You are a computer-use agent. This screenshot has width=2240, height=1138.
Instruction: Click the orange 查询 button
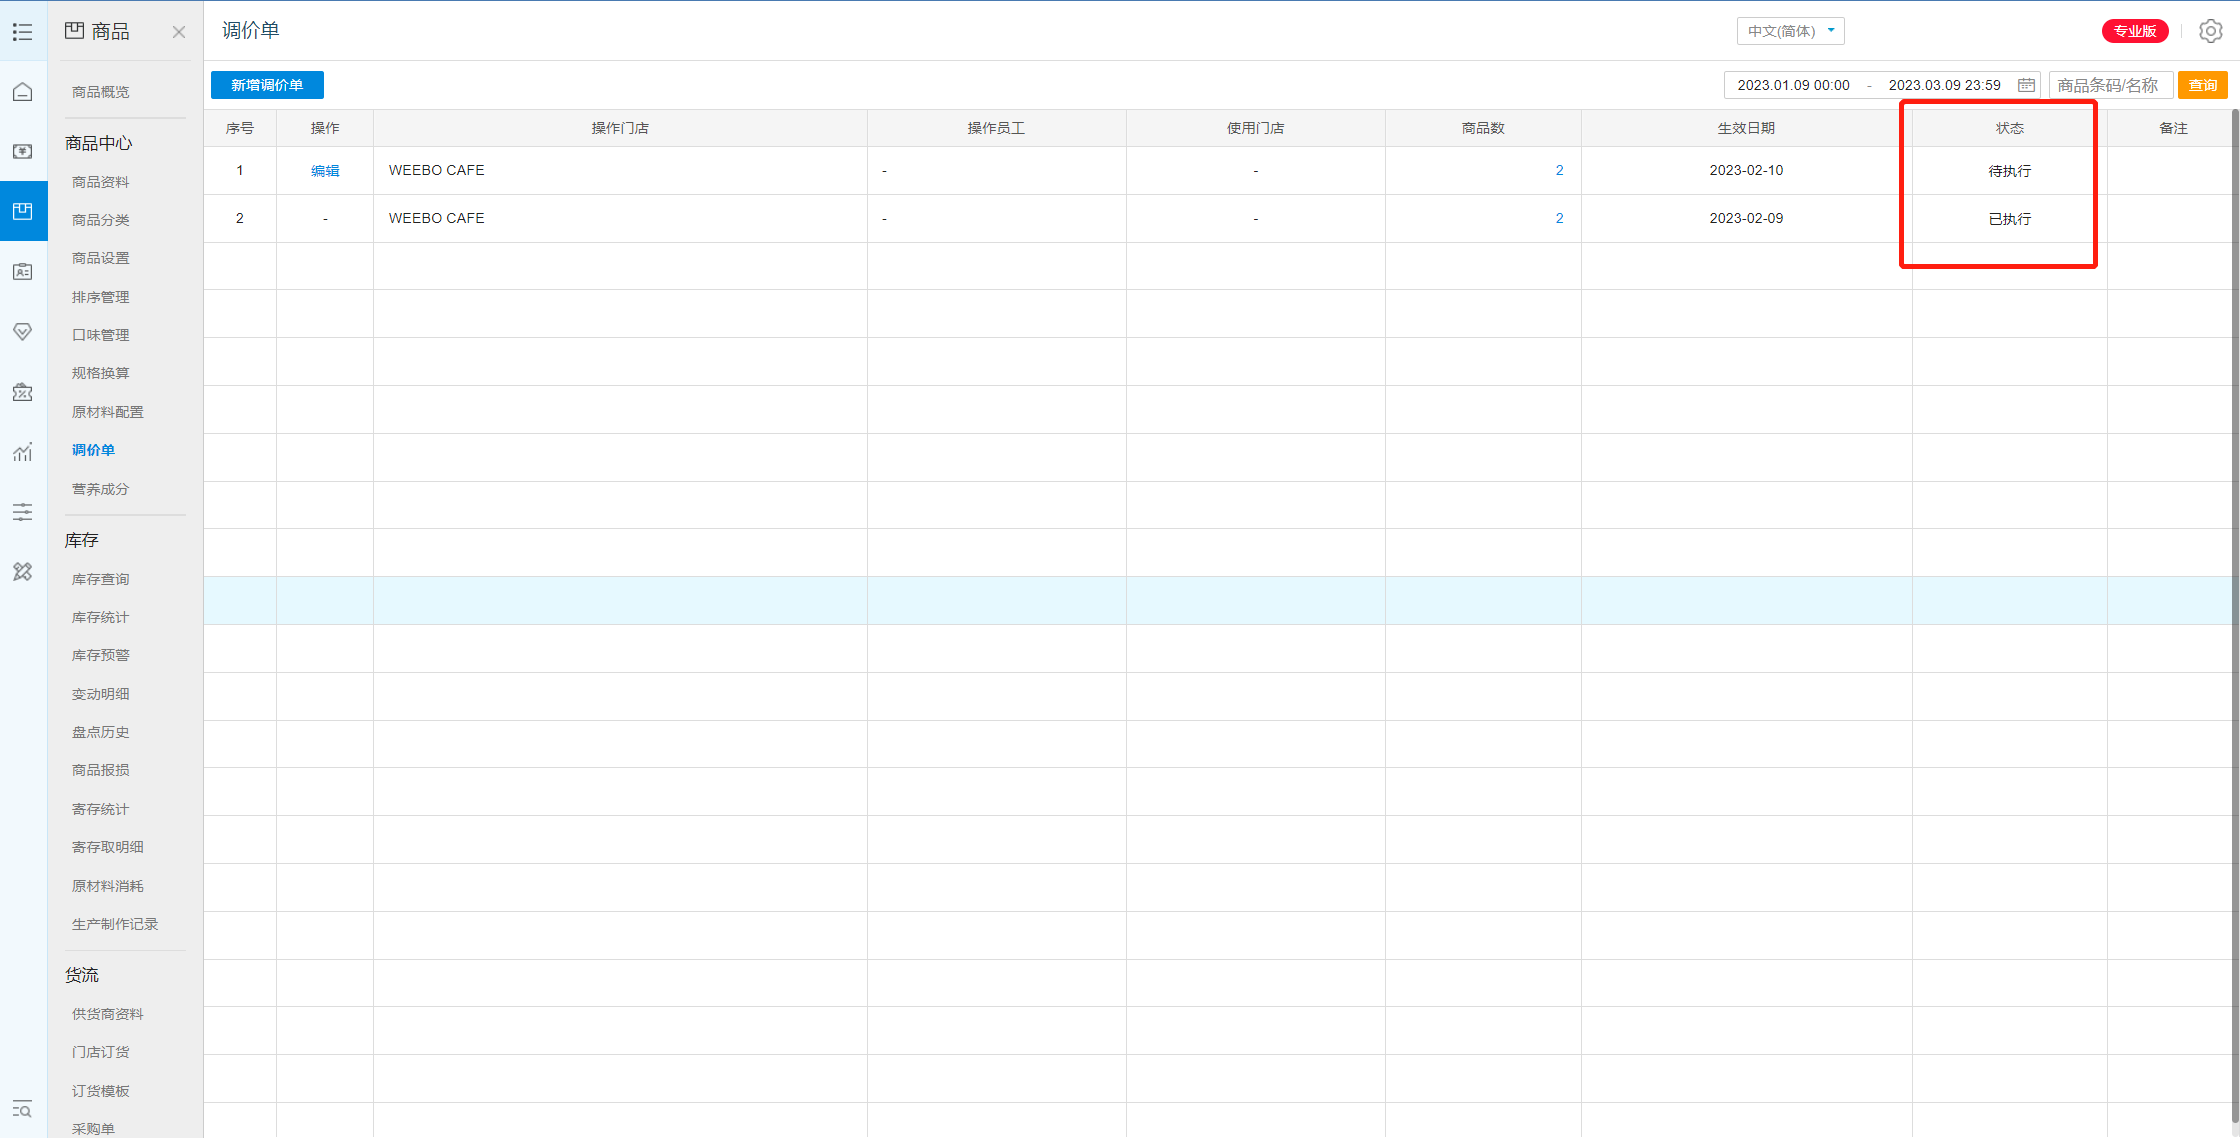click(2202, 85)
